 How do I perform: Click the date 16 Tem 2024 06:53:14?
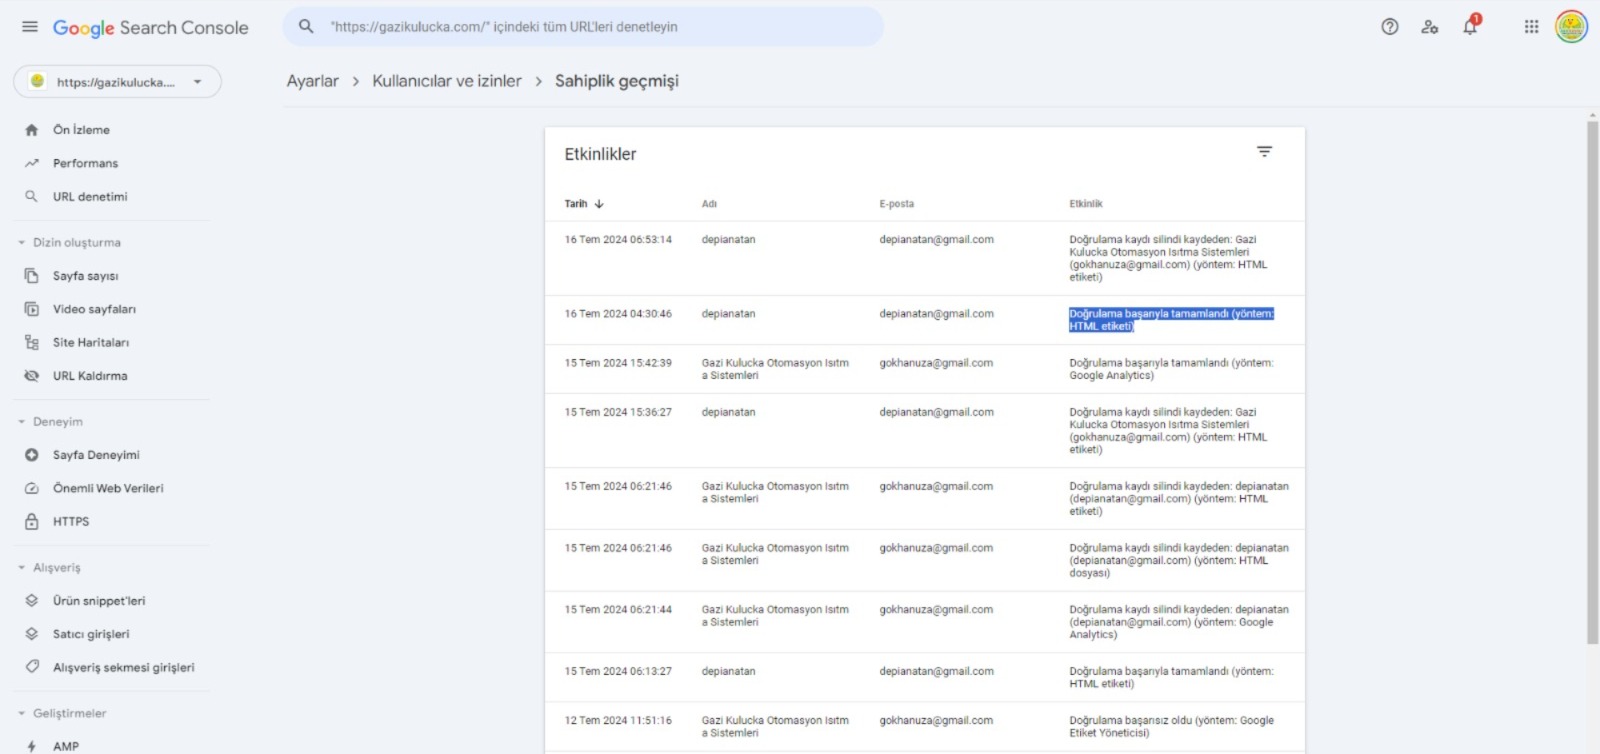tap(618, 240)
